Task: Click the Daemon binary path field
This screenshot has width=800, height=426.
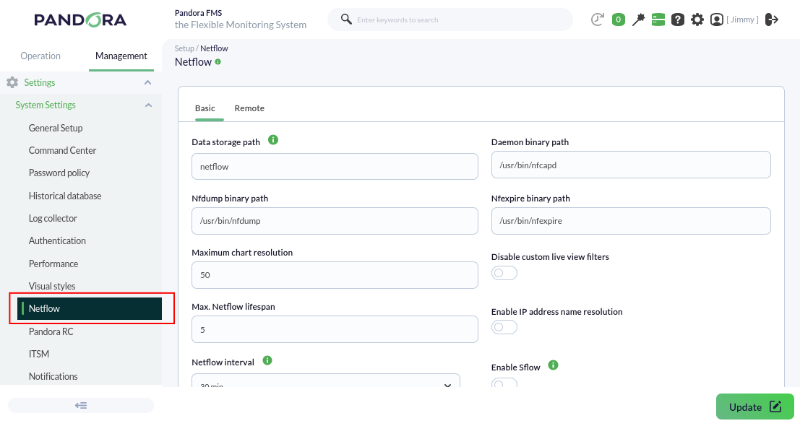Action: pyautogui.click(x=631, y=165)
